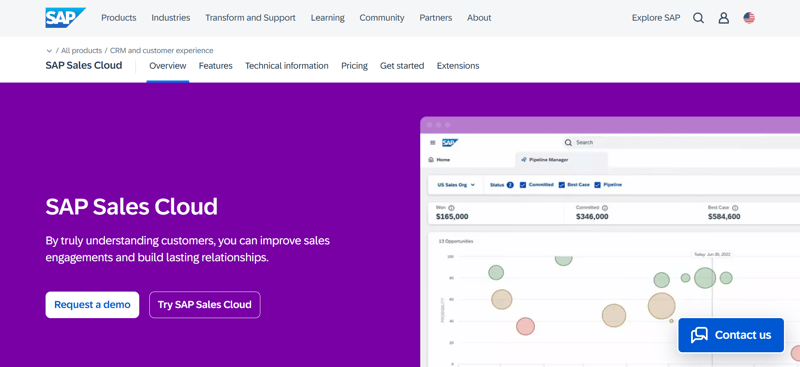800x367 pixels.
Task: Open the Transform and Support menu
Action: (x=251, y=18)
